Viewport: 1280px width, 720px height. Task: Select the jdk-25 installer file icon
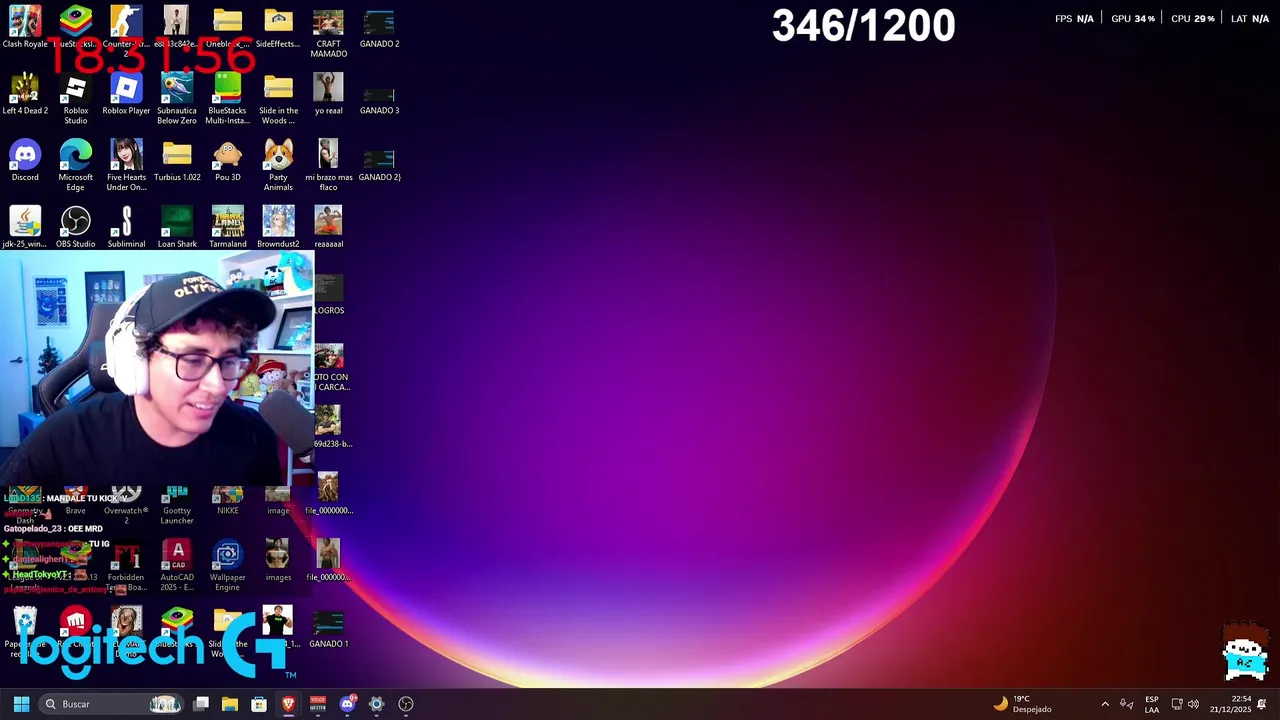pyautogui.click(x=25, y=227)
